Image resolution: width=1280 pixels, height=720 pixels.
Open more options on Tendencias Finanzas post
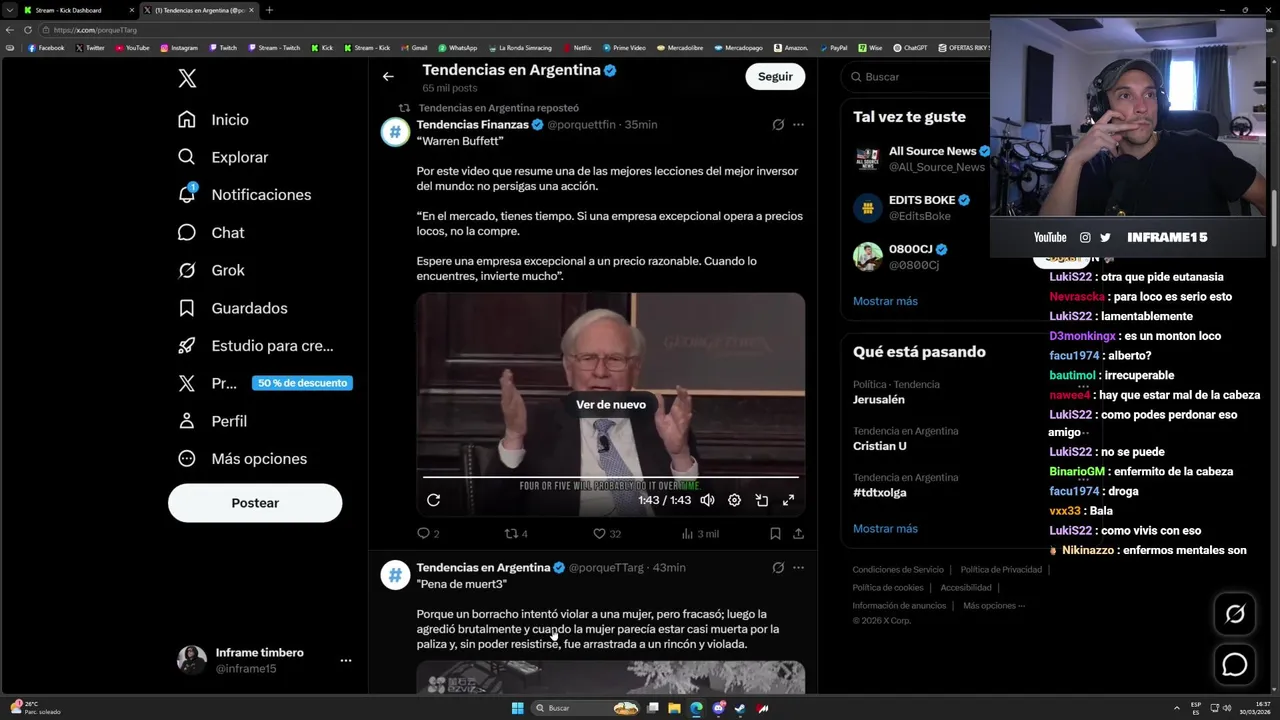point(798,125)
